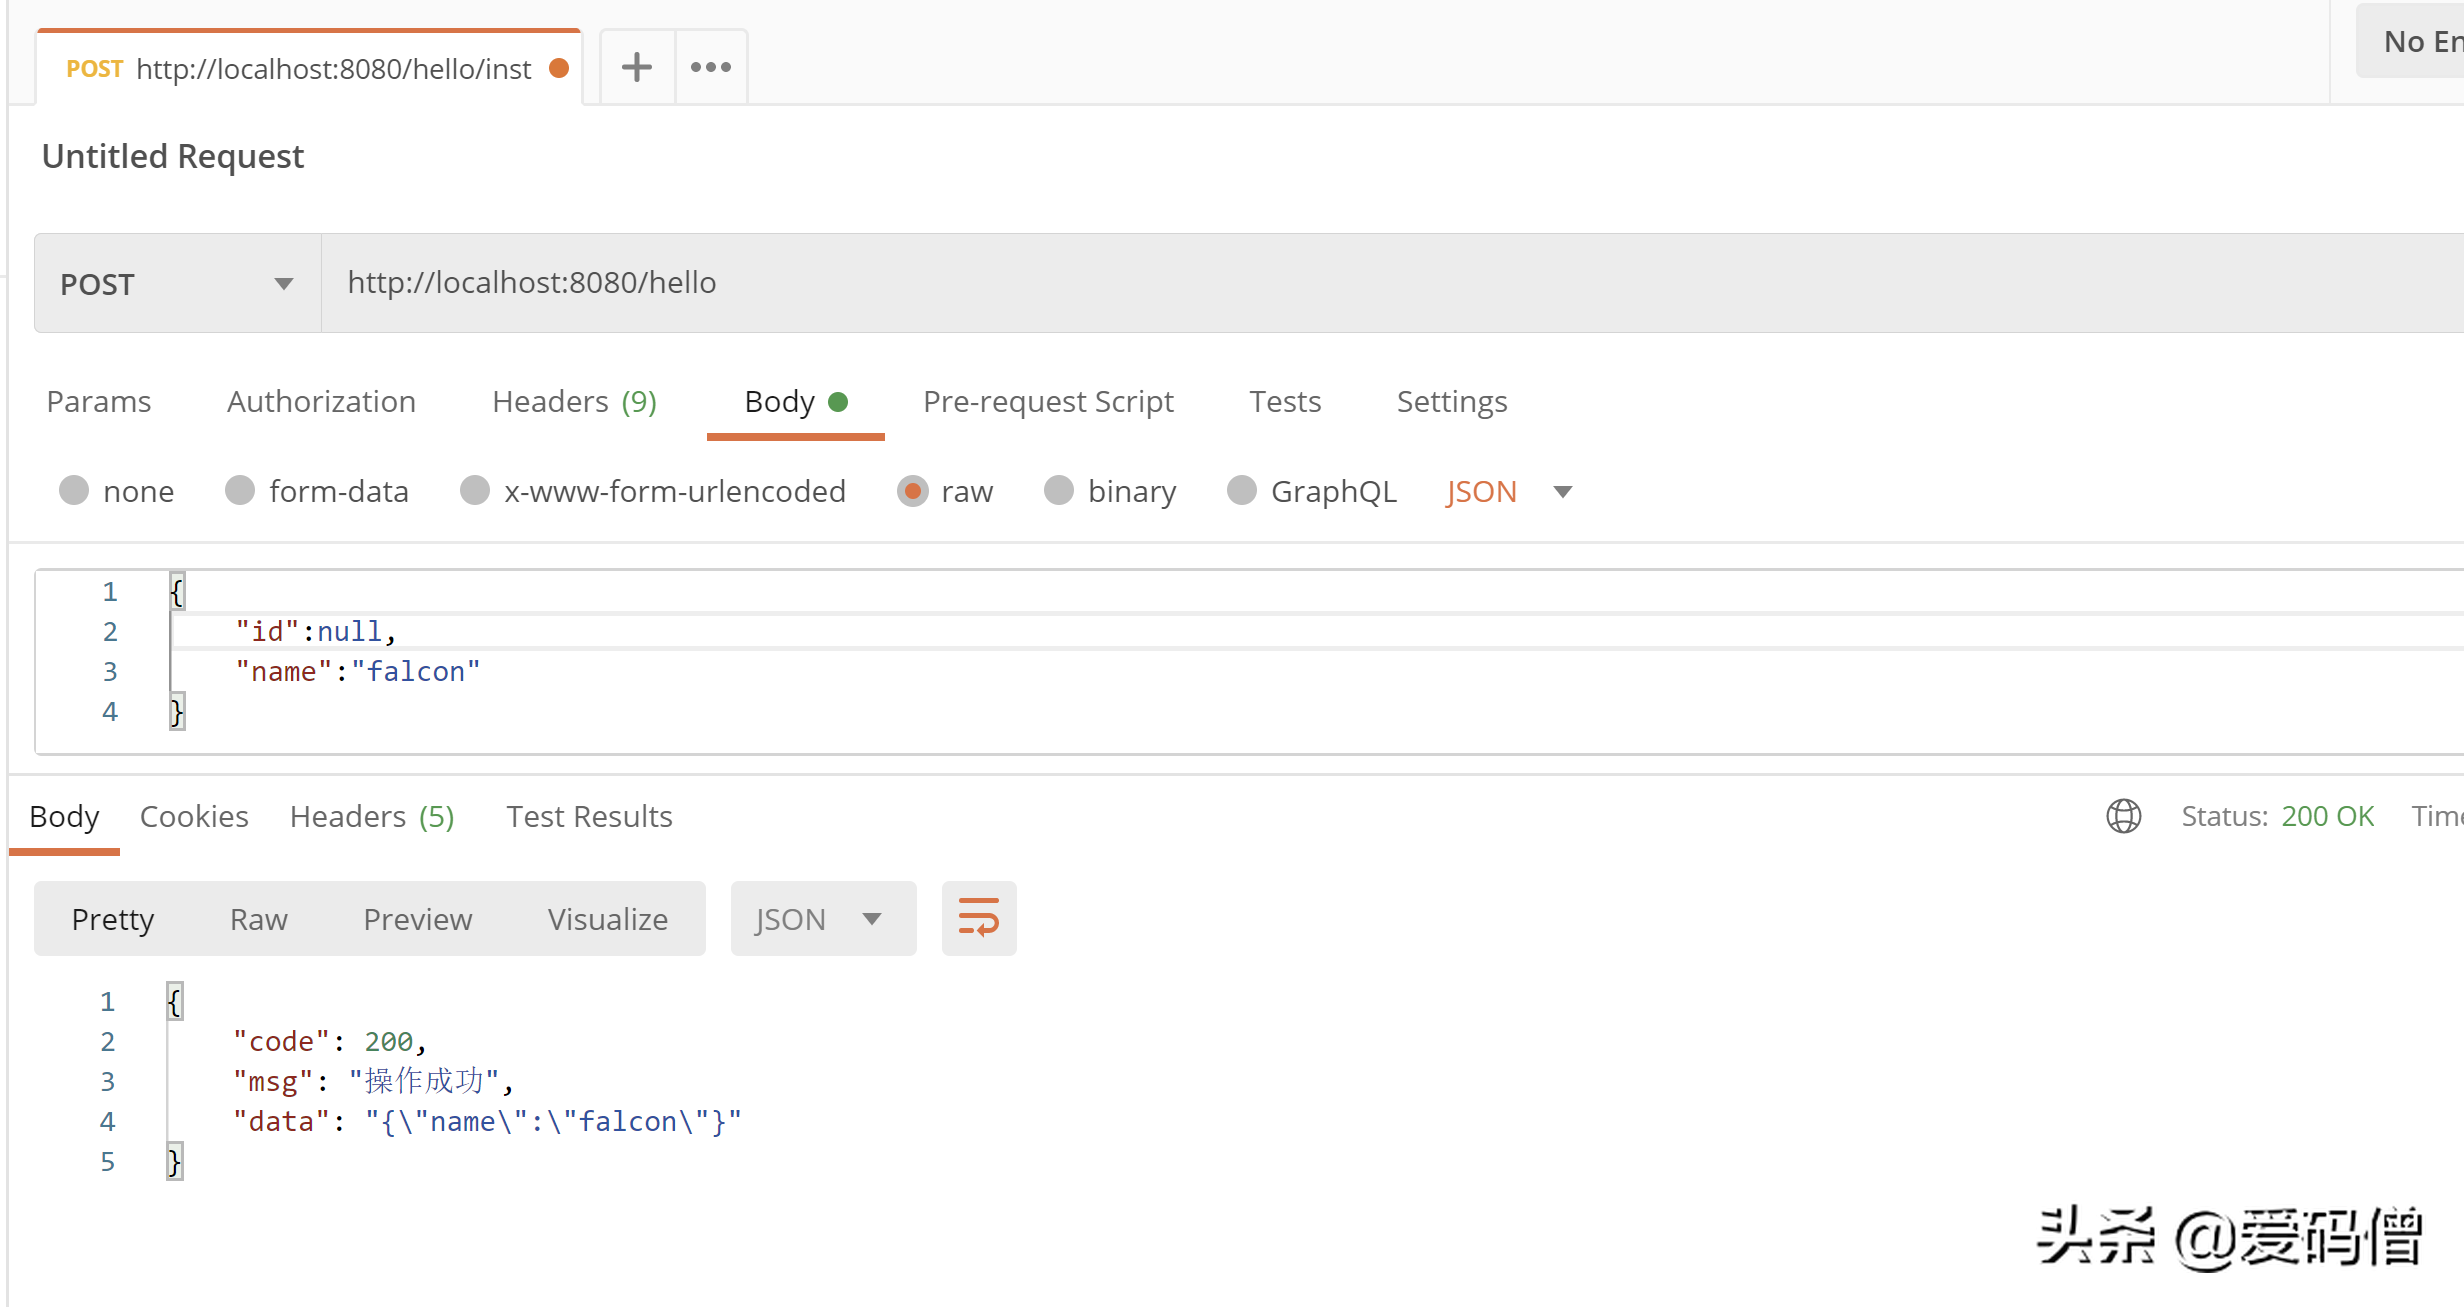Open the Test Results tab
This screenshot has height=1307, width=2464.
[x=589, y=816]
